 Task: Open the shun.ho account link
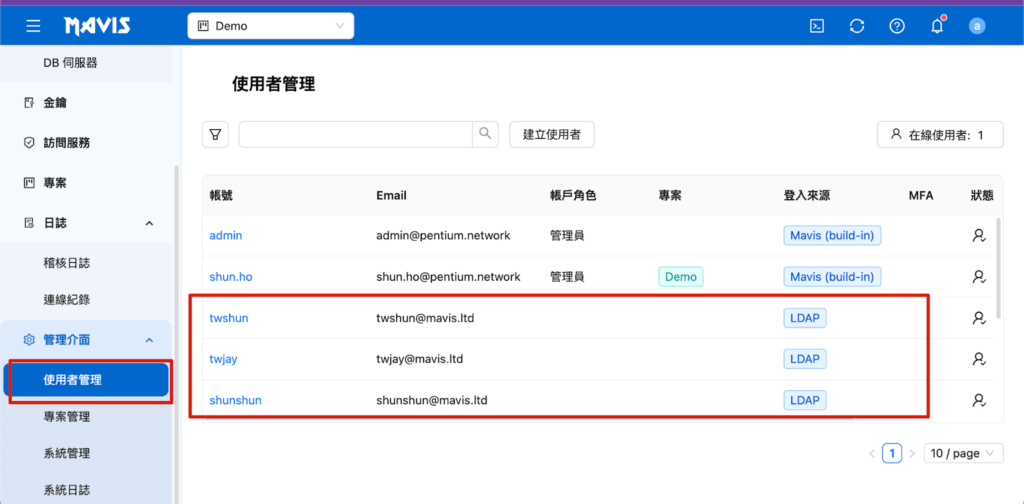click(x=231, y=277)
